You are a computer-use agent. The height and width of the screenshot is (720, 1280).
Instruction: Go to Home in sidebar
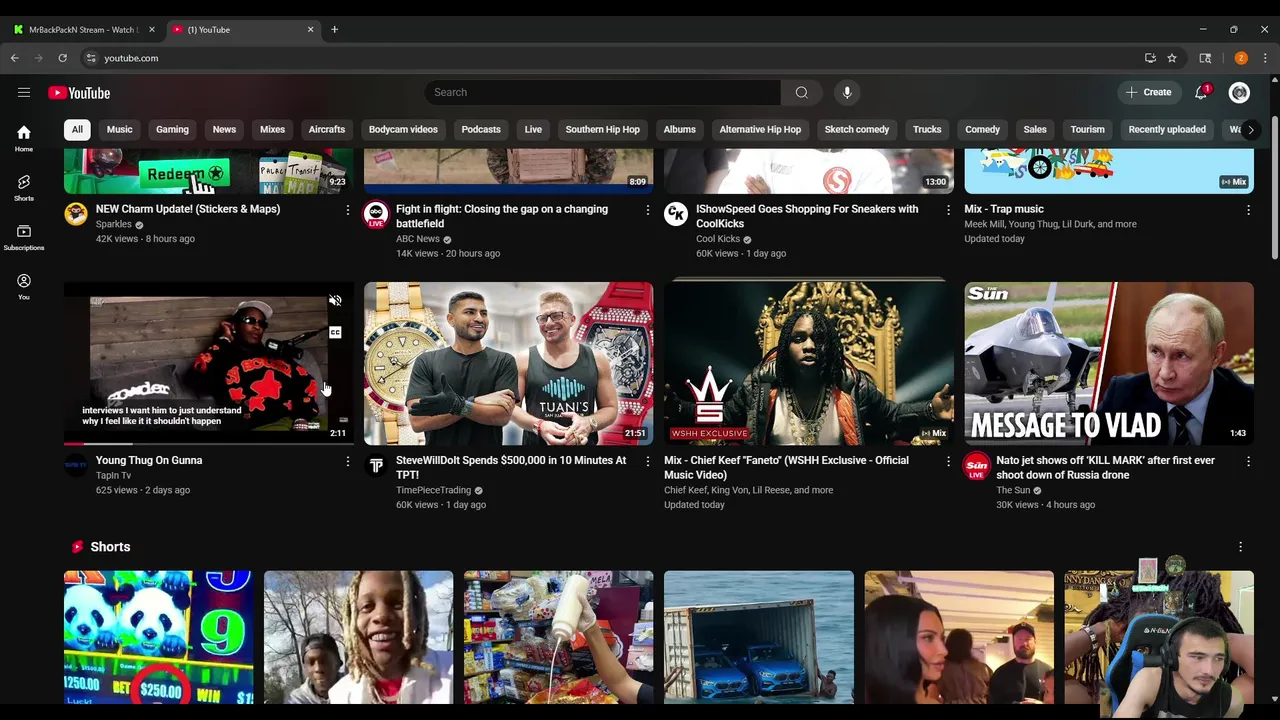point(24,138)
